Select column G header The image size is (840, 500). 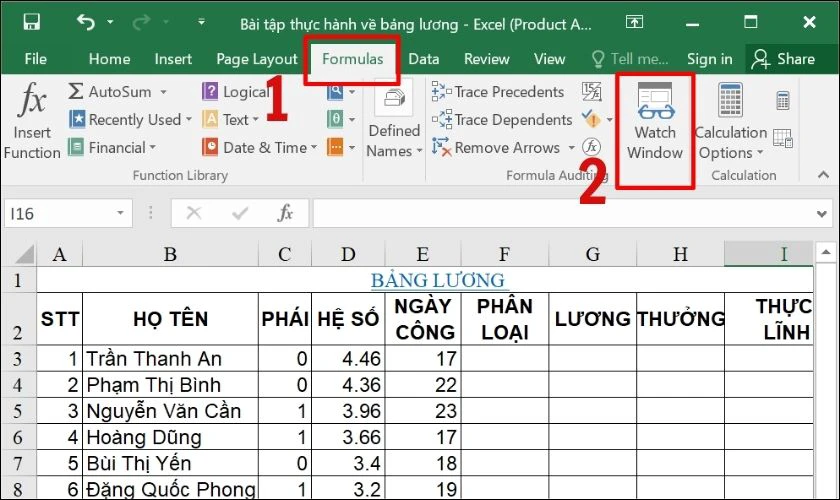[x=592, y=254]
